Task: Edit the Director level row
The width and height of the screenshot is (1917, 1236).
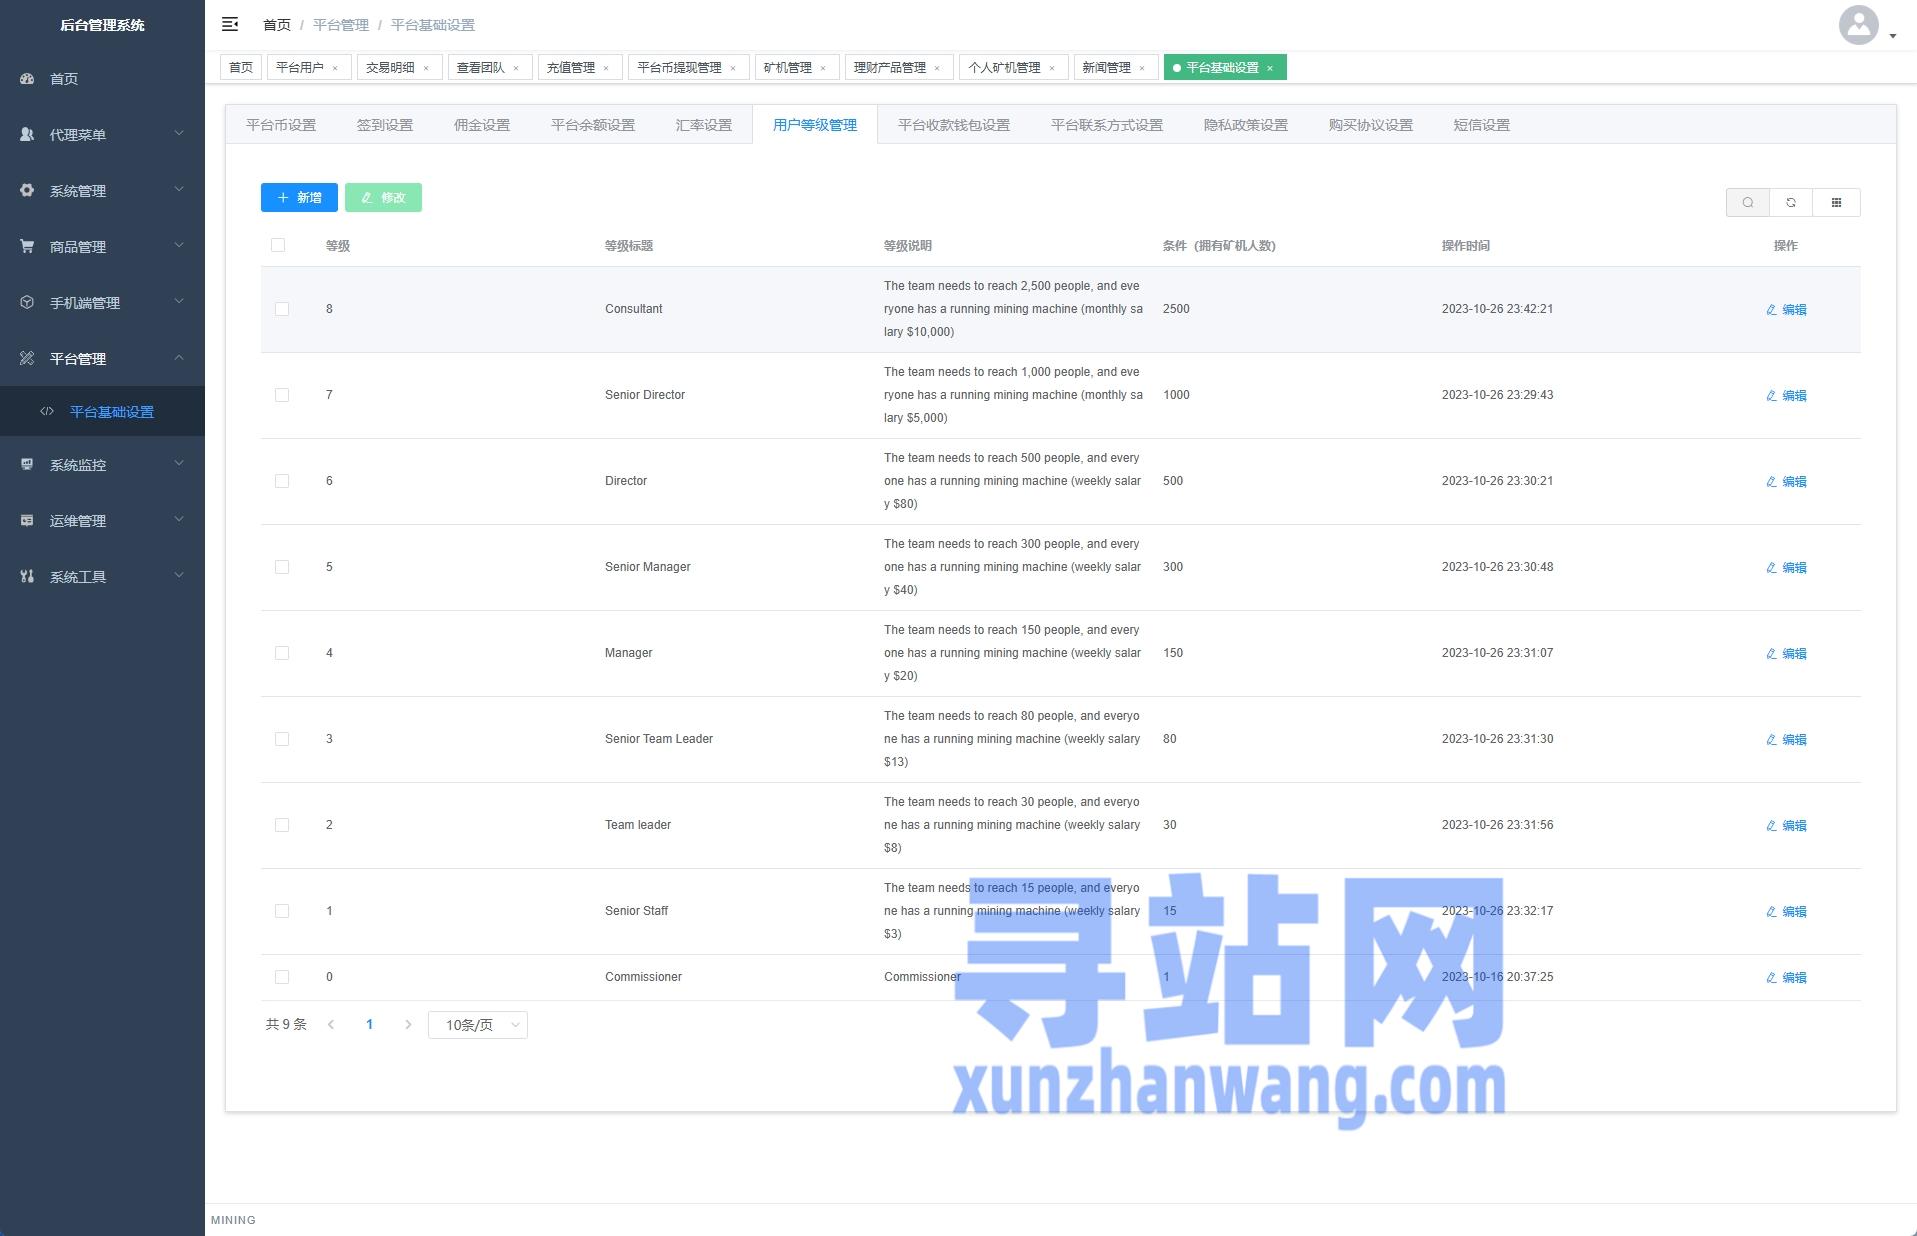Action: [x=1786, y=482]
